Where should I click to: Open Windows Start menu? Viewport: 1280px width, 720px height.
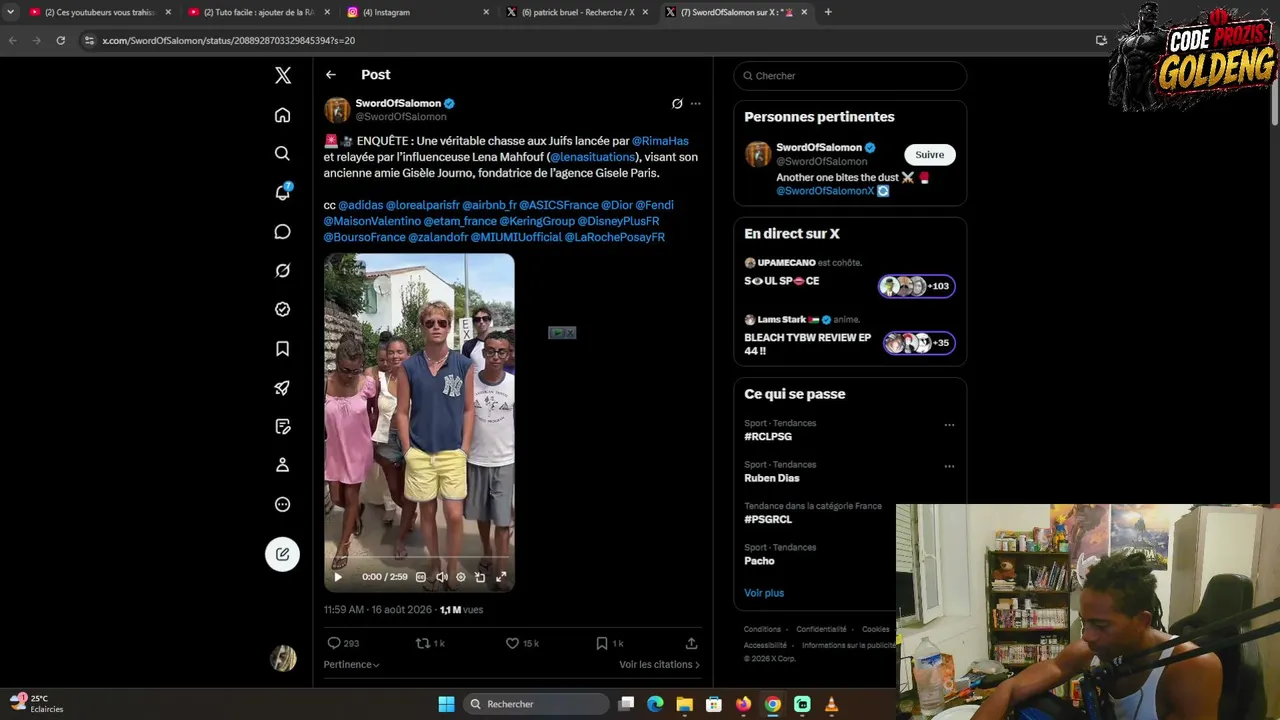(447, 704)
